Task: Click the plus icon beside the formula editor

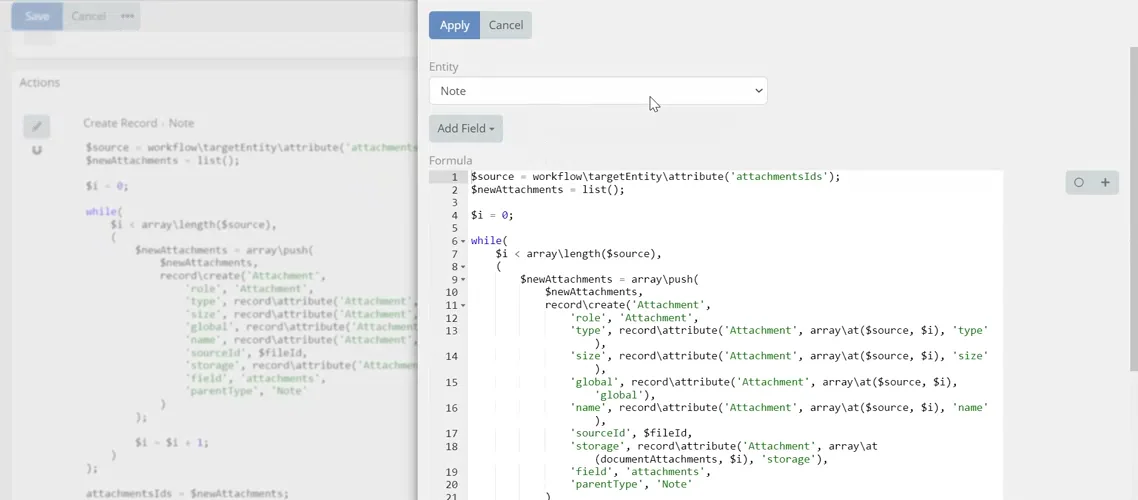Action: click(1105, 182)
